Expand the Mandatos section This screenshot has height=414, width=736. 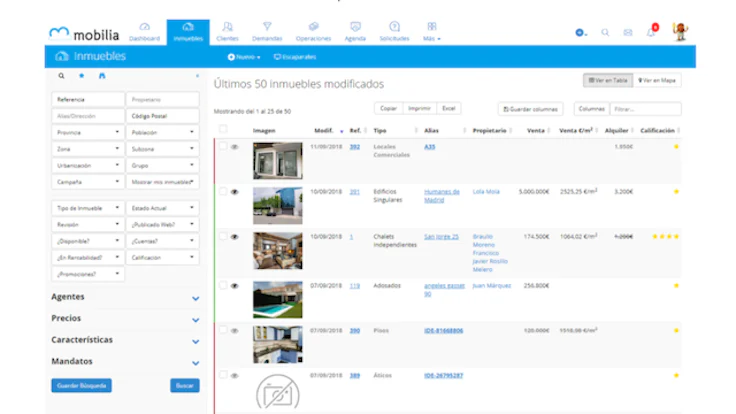tap(125, 362)
